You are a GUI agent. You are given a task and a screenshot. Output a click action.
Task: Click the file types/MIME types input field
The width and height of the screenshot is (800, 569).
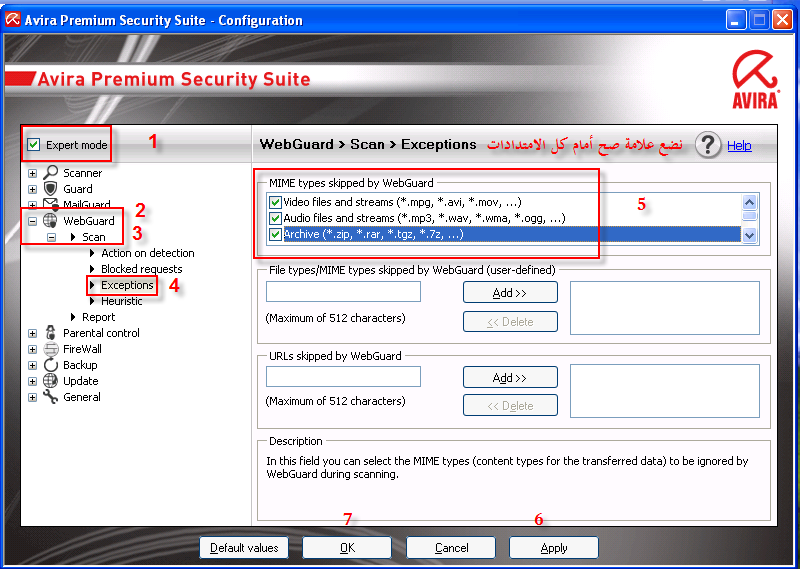[x=343, y=291]
